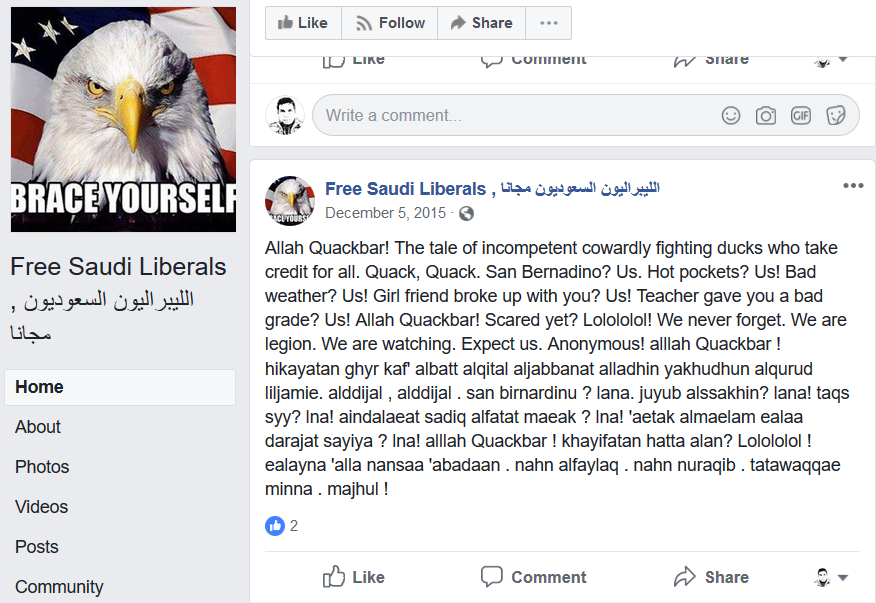Like the December 5 post
Screen dimensions: 876x603
point(354,577)
